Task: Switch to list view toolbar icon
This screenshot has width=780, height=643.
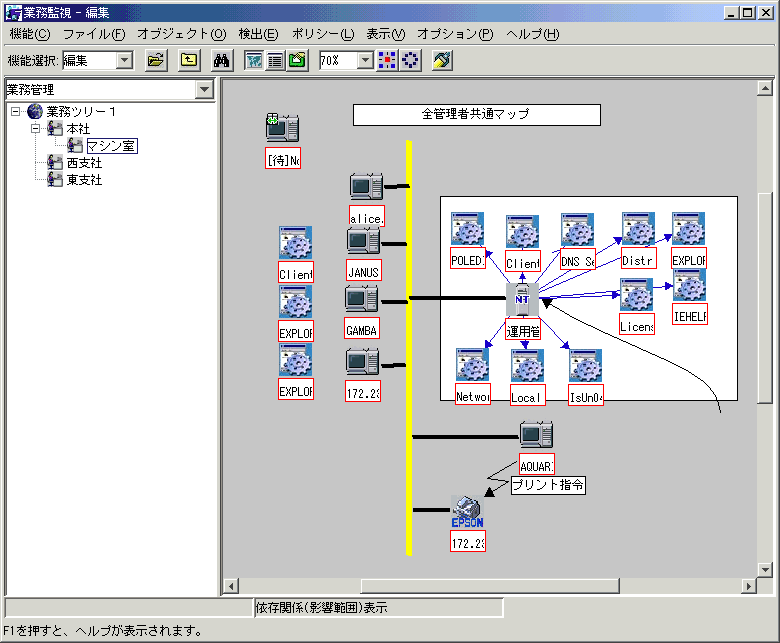Action: (x=275, y=61)
